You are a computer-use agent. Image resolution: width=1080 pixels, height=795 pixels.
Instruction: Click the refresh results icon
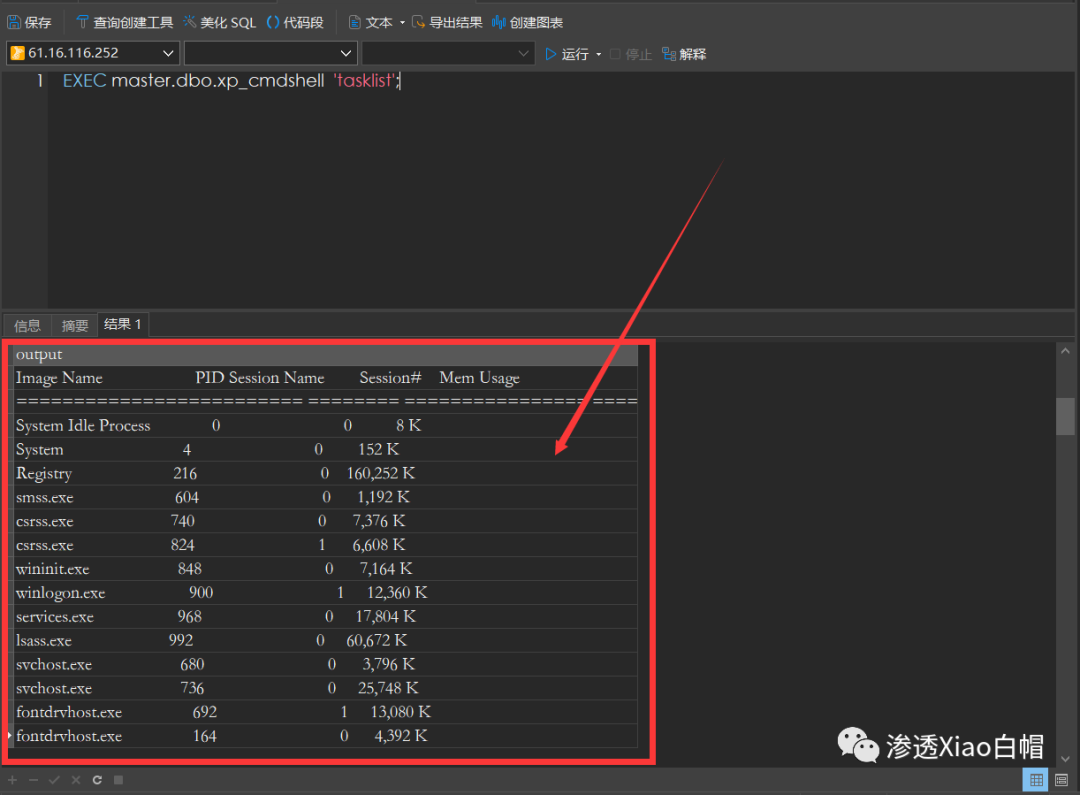[x=97, y=780]
